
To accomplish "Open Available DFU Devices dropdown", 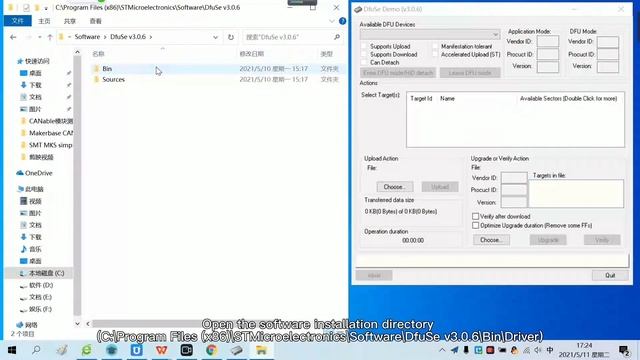I will (x=429, y=35).
